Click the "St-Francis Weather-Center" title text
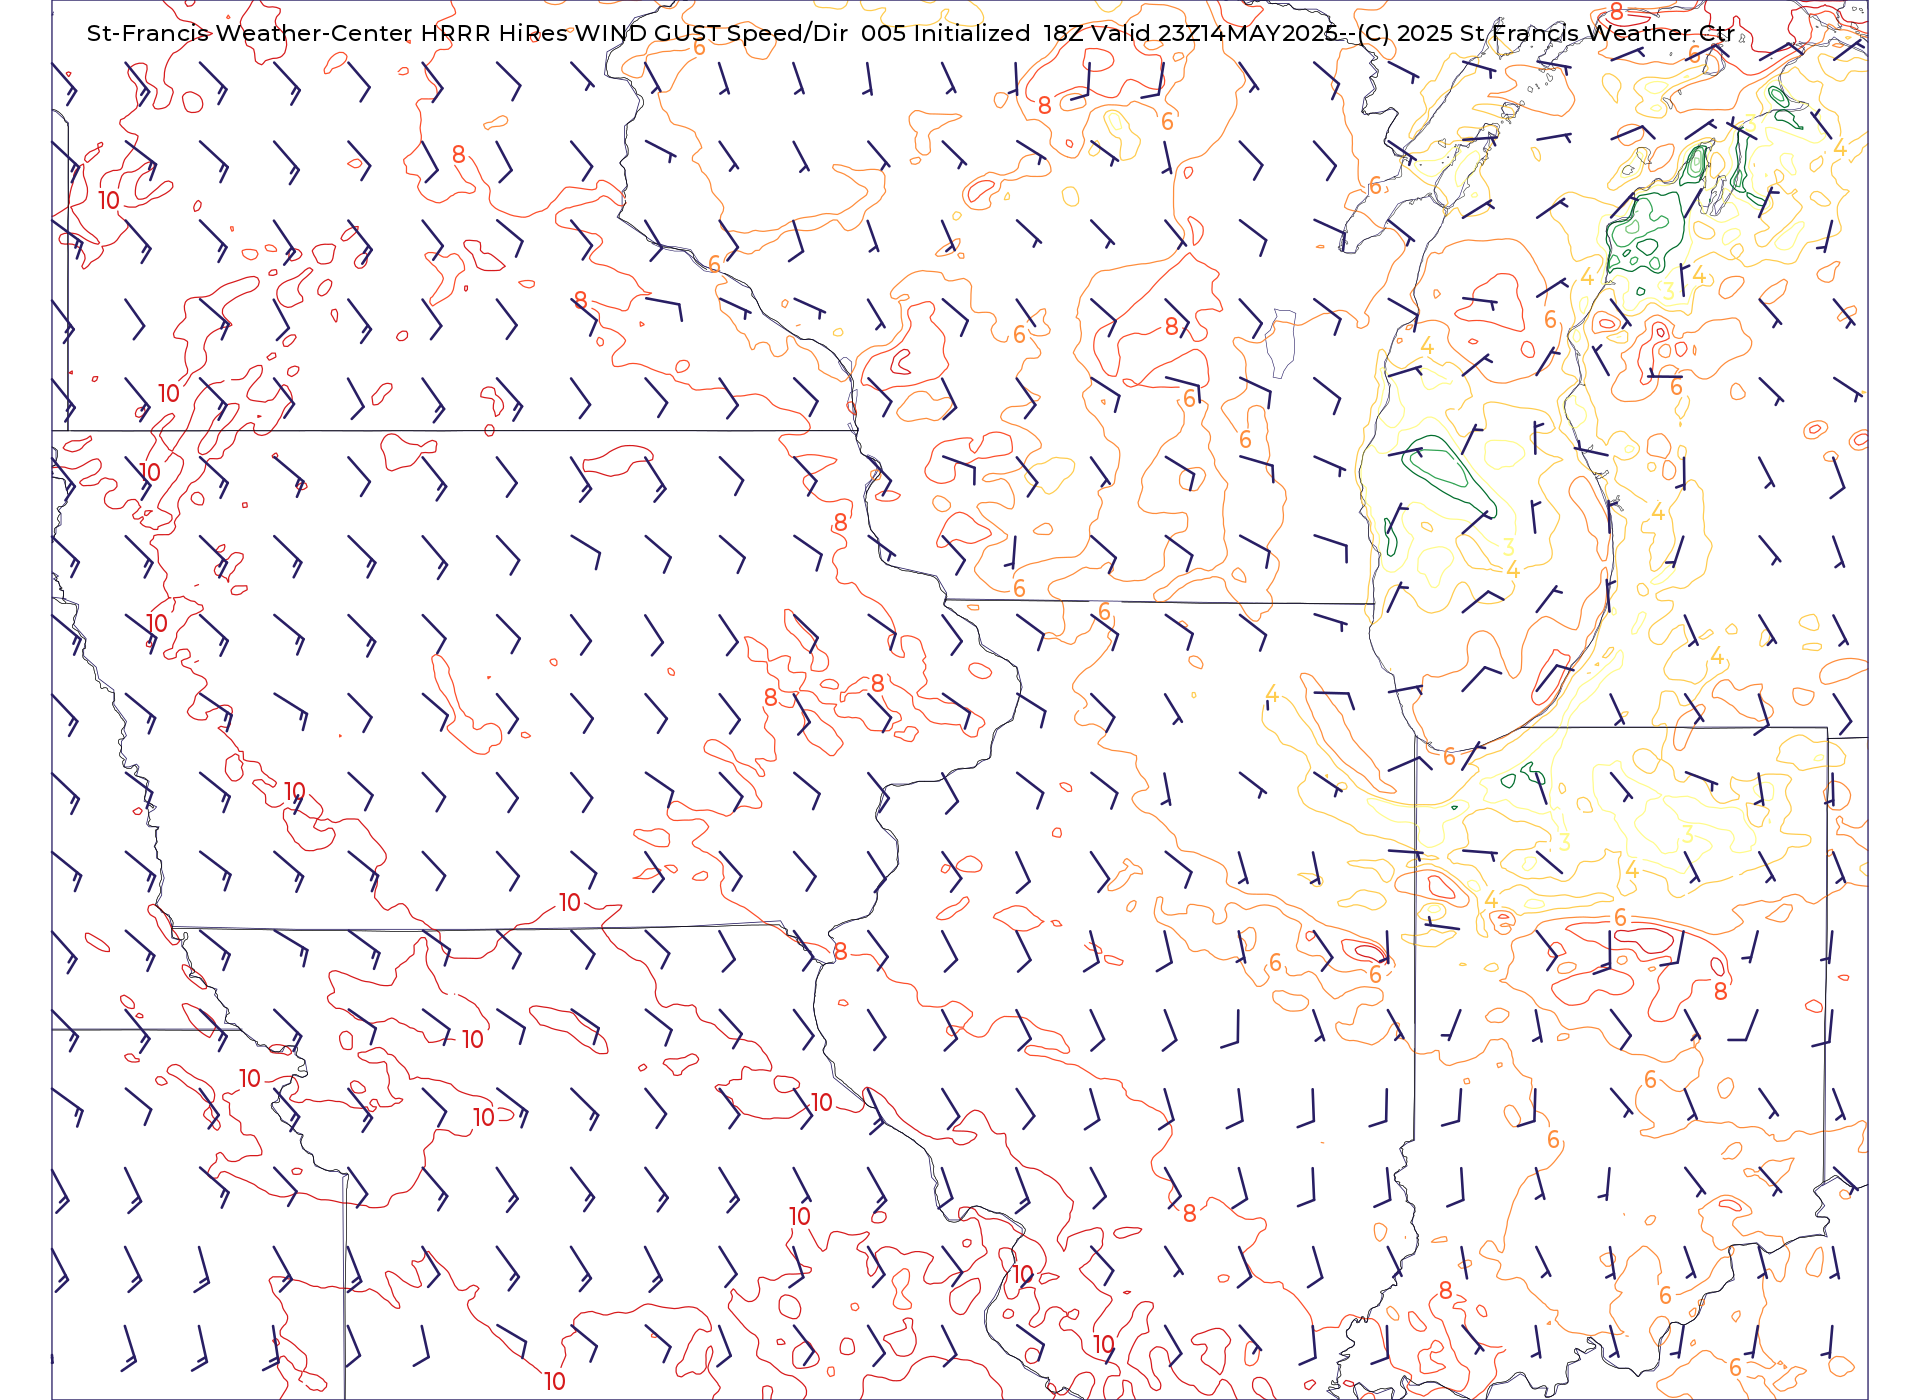Viewport: 1920px width, 1400px height. tap(250, 33)
